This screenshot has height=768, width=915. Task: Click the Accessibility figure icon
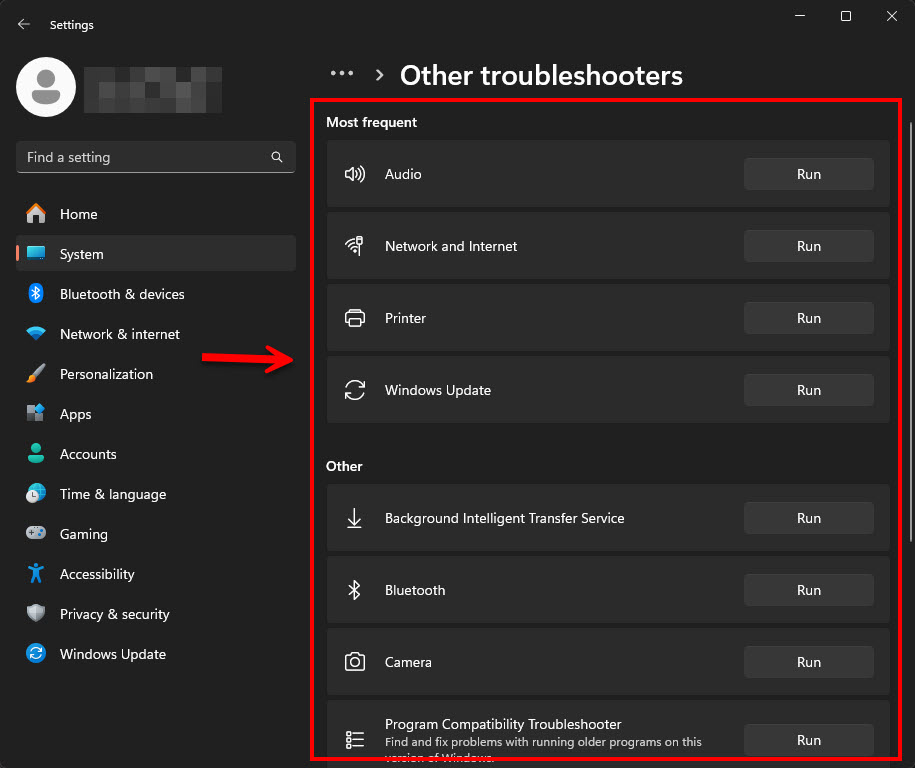(36, 574)
